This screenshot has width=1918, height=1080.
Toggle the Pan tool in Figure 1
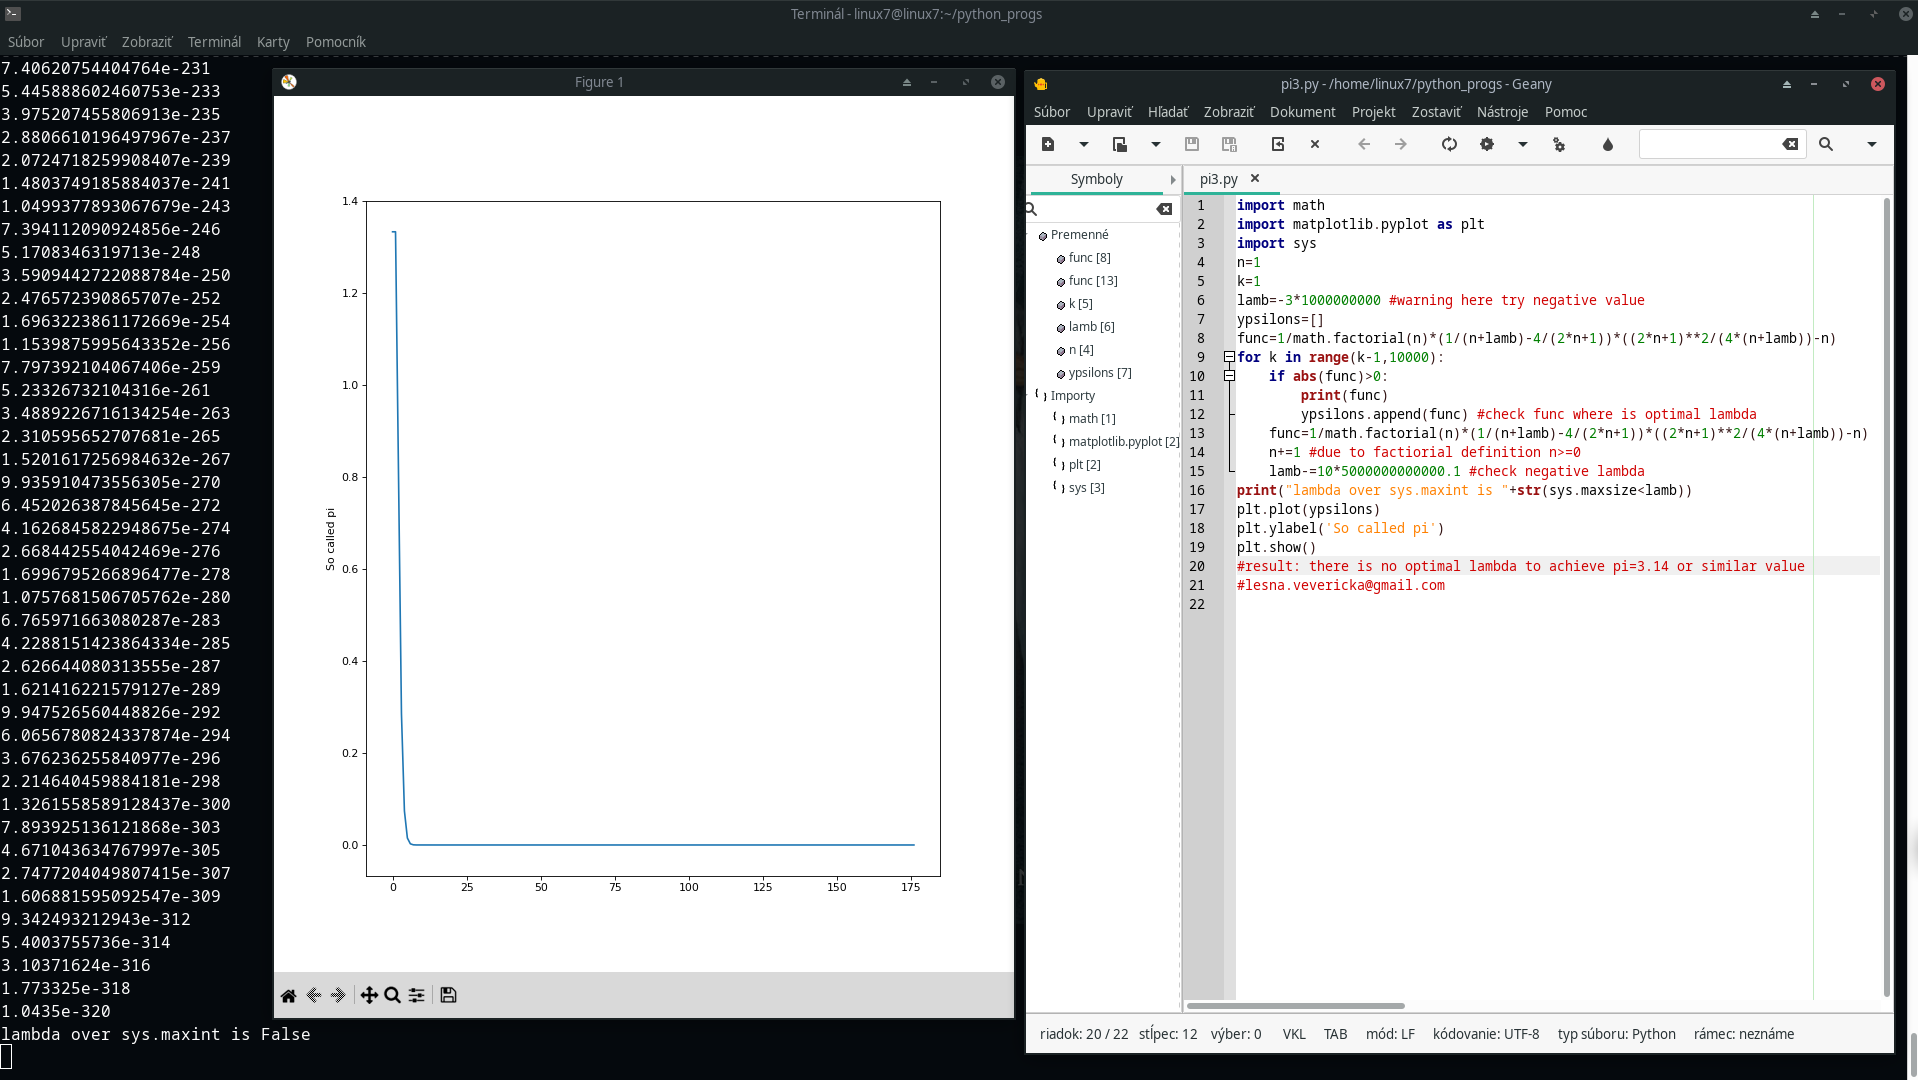(369, 995)
